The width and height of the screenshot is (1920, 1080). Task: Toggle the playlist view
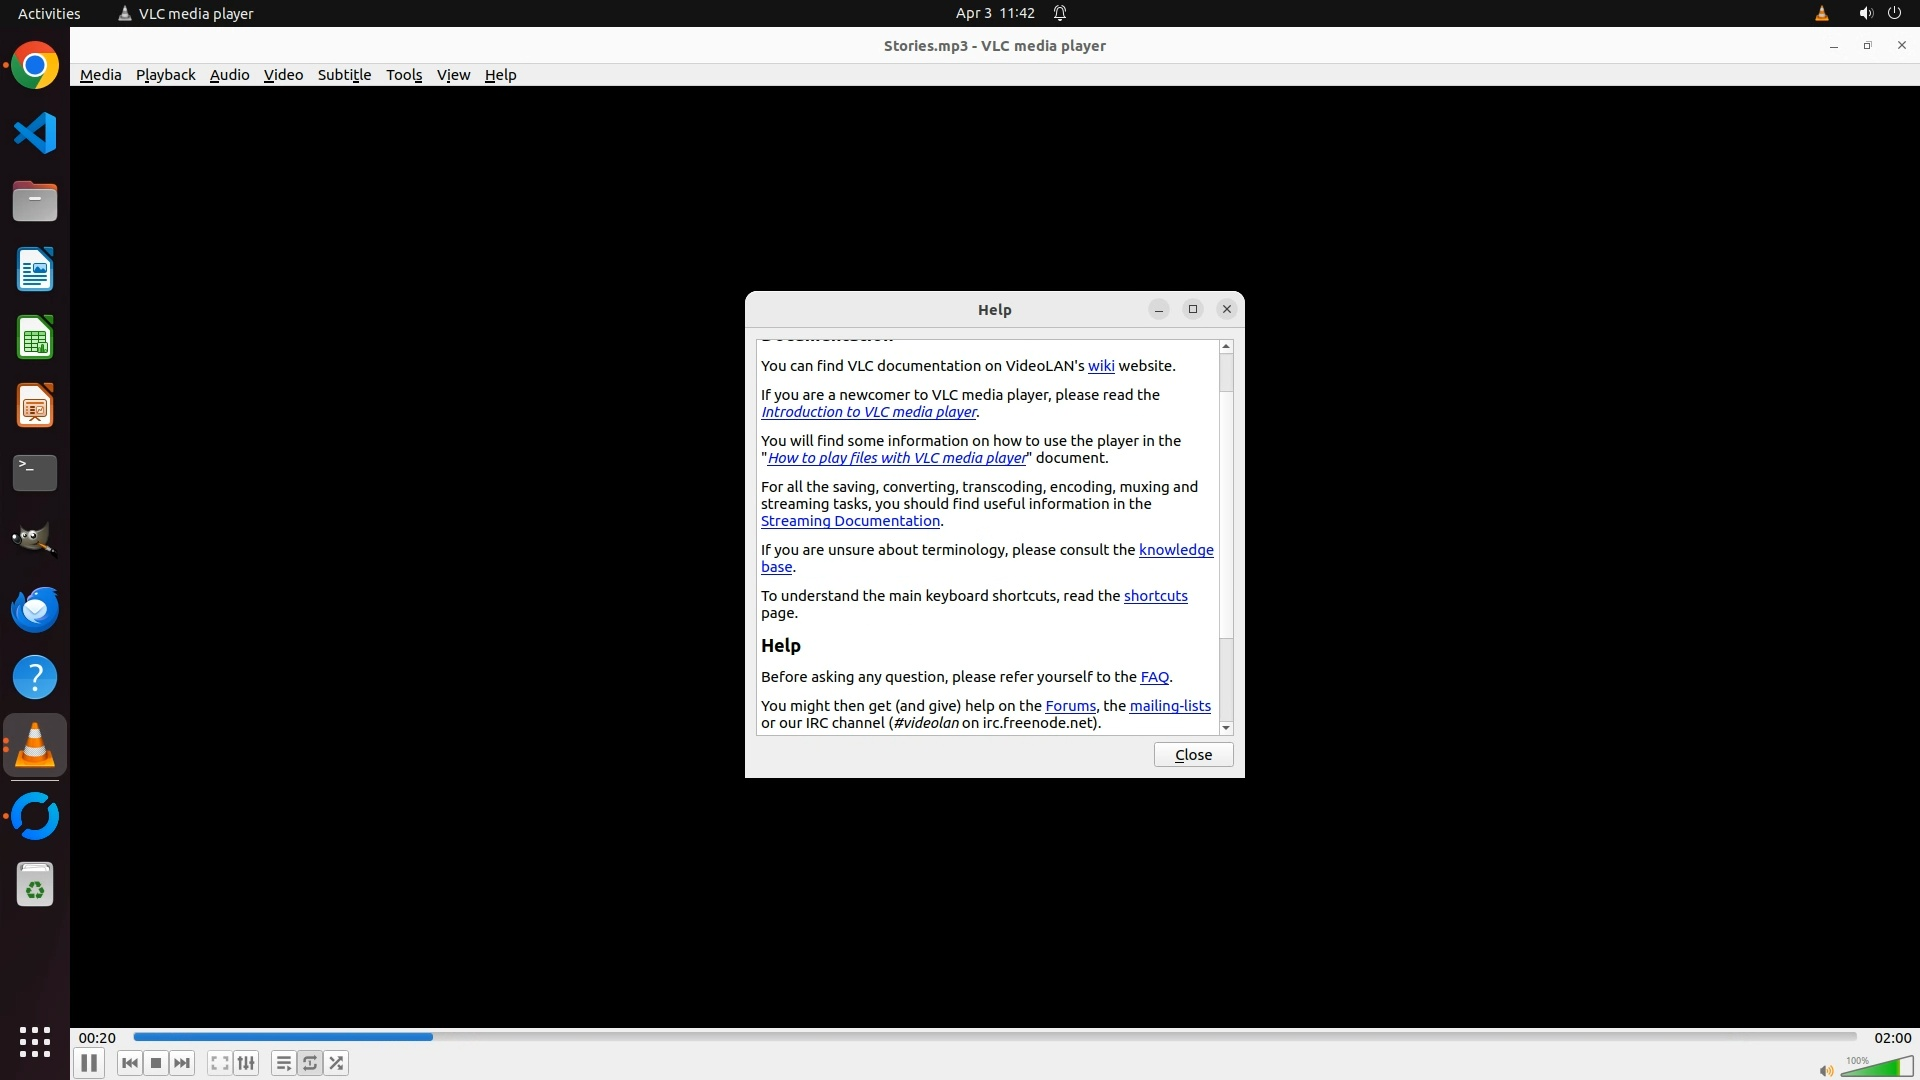(x=283, y=1063)
